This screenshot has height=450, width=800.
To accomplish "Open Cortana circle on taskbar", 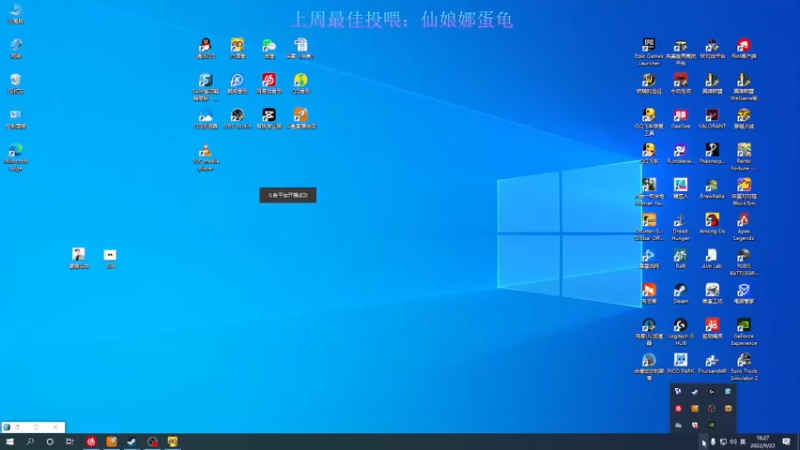I will (x=49, y=442).
